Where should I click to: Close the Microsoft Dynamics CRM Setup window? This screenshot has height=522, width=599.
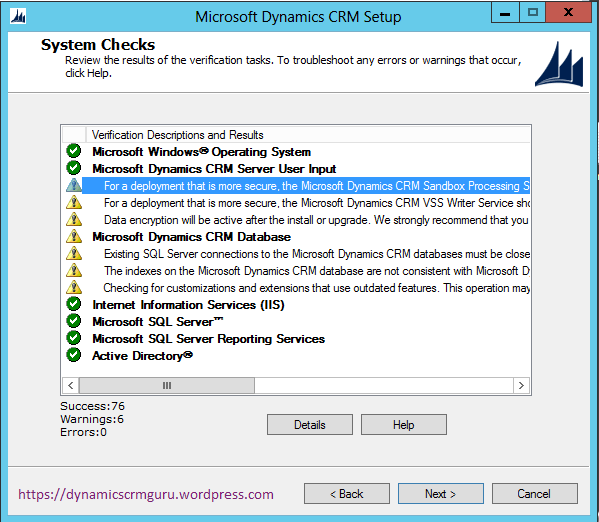coord(568,13)
